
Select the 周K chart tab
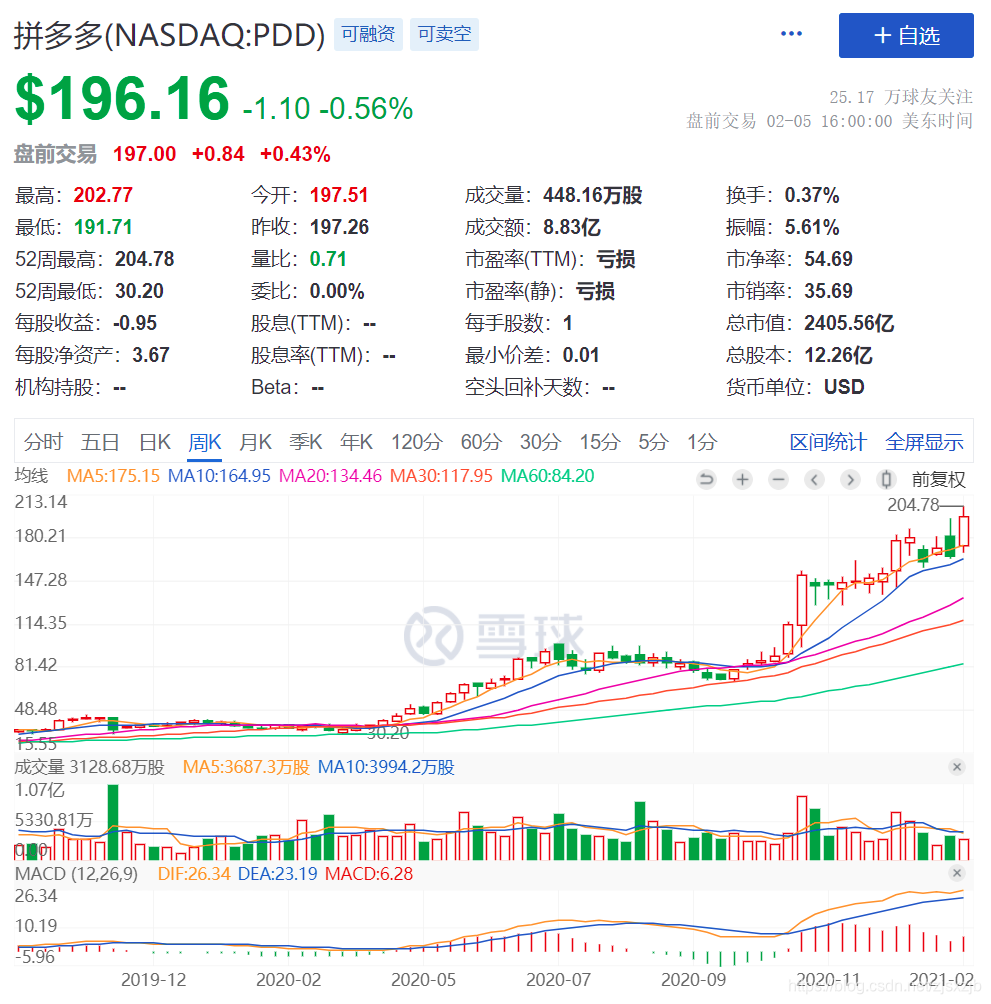205,442
